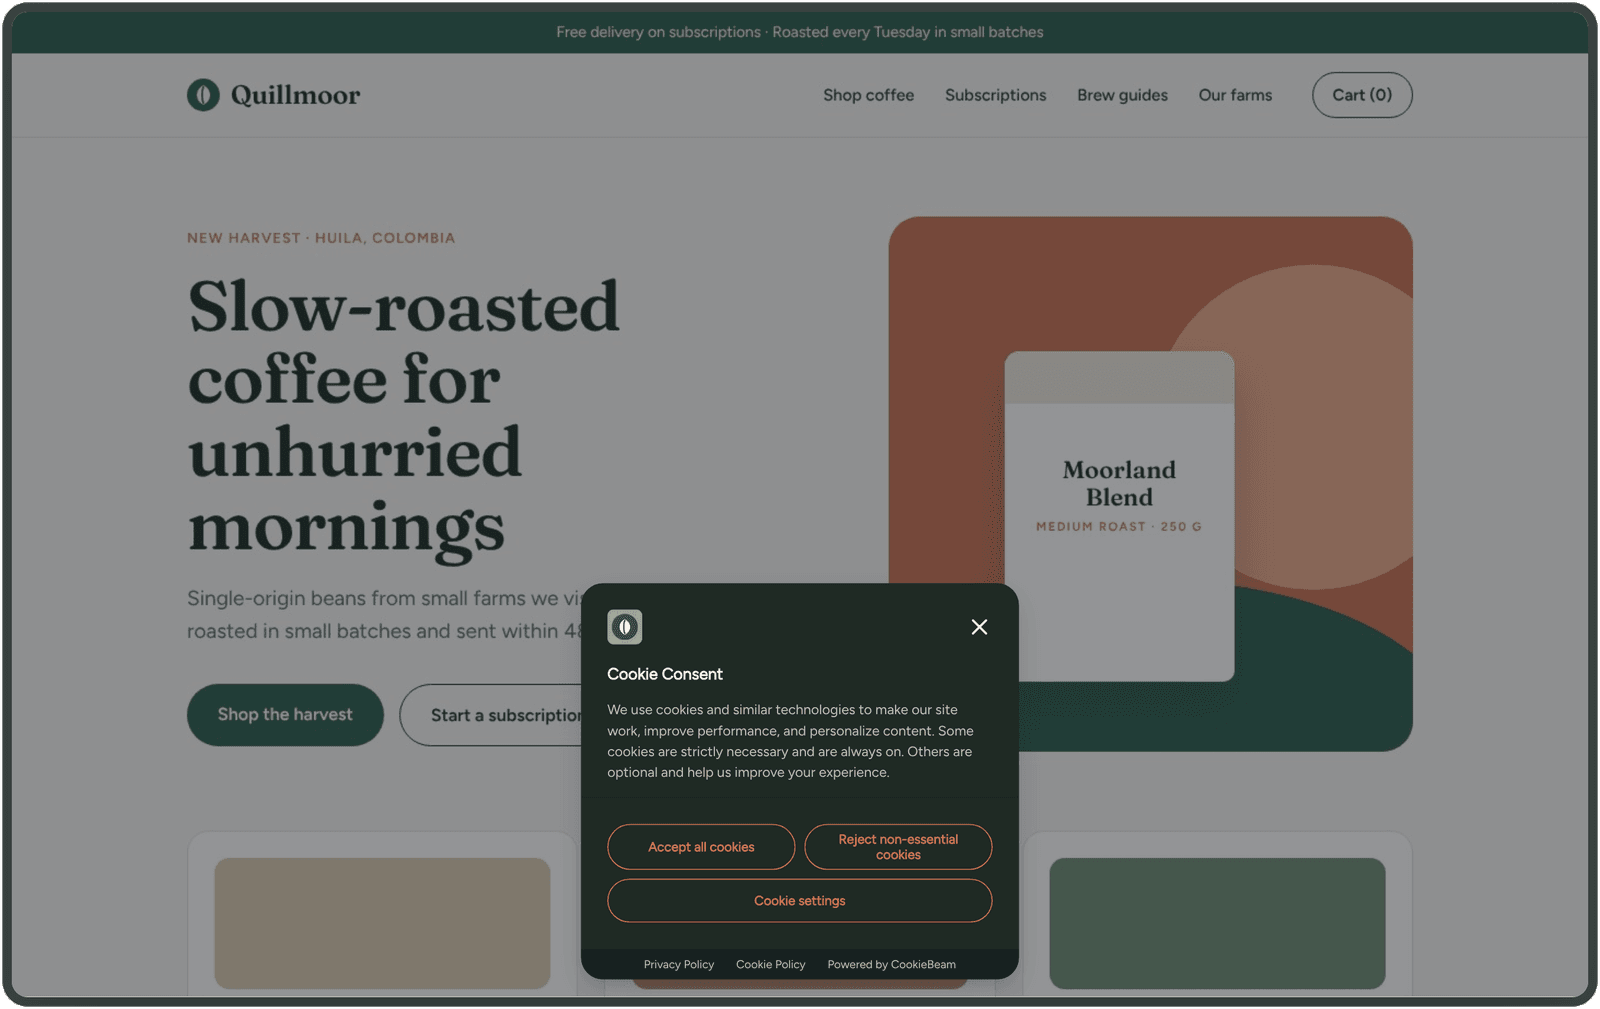Click the Quillmoor brand name
This screenshot has height=1009, width=1600.
pyautogui.click(x=295, y=95)
